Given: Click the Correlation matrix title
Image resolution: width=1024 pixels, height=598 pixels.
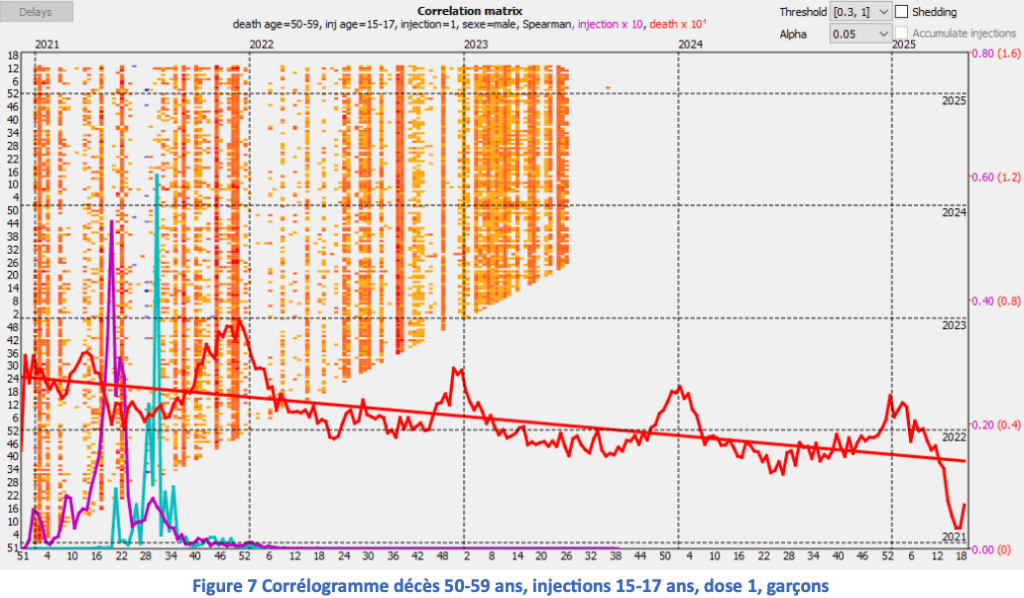Looking at the screenshot, I should coord(463,10).
